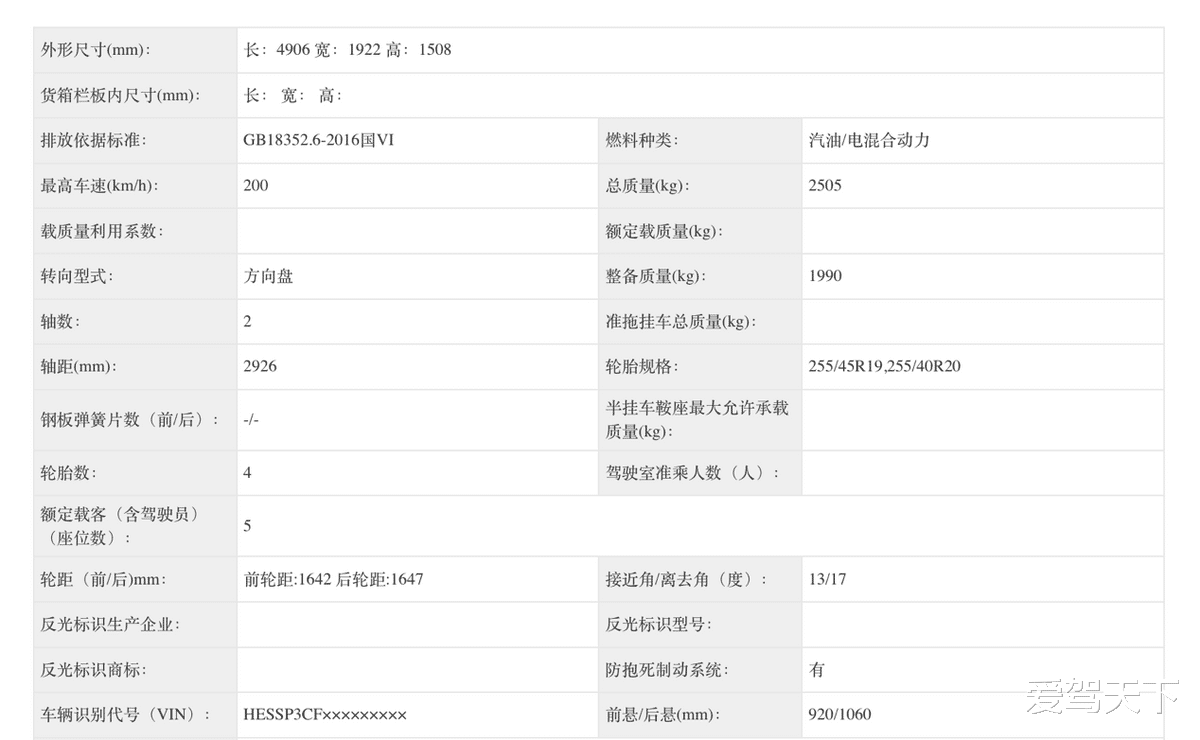The height and width of the screenshot is (740, 1200).
Task: Click the 燃料种类 label
Action: coord(642,141)
